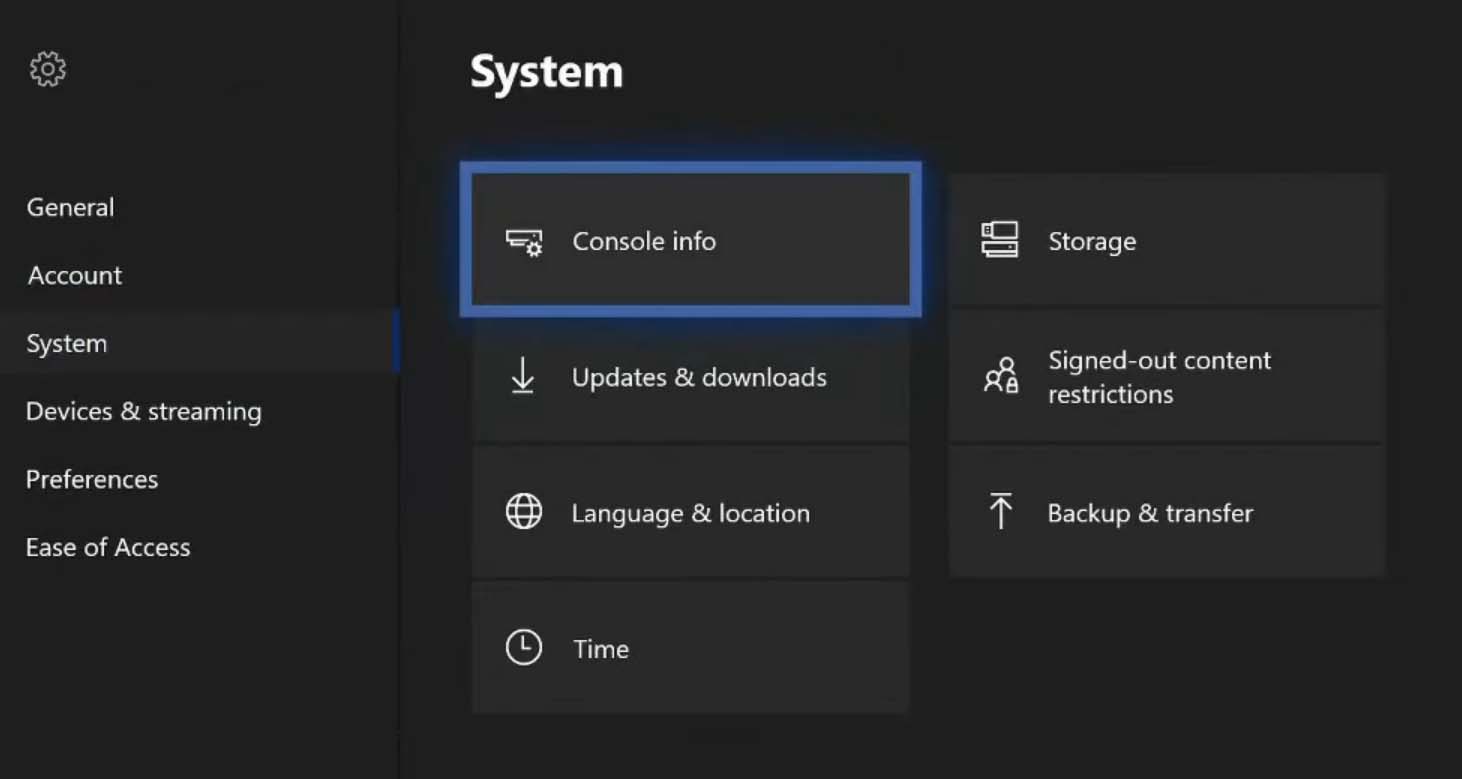Click the Console info gear icon
Image resolution: width=1462 pixels, height=779 pixels.
(524, 242)
